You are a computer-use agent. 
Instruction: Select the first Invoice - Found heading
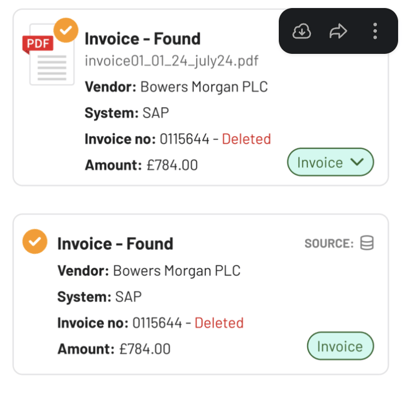coord(142,39)
